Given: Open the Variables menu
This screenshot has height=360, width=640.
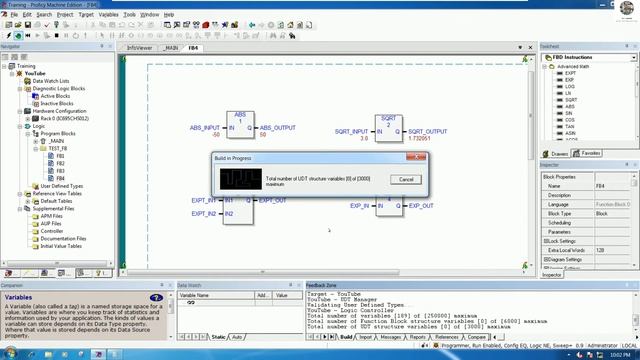Looking at the screenshot, I should tap(108, 15).
